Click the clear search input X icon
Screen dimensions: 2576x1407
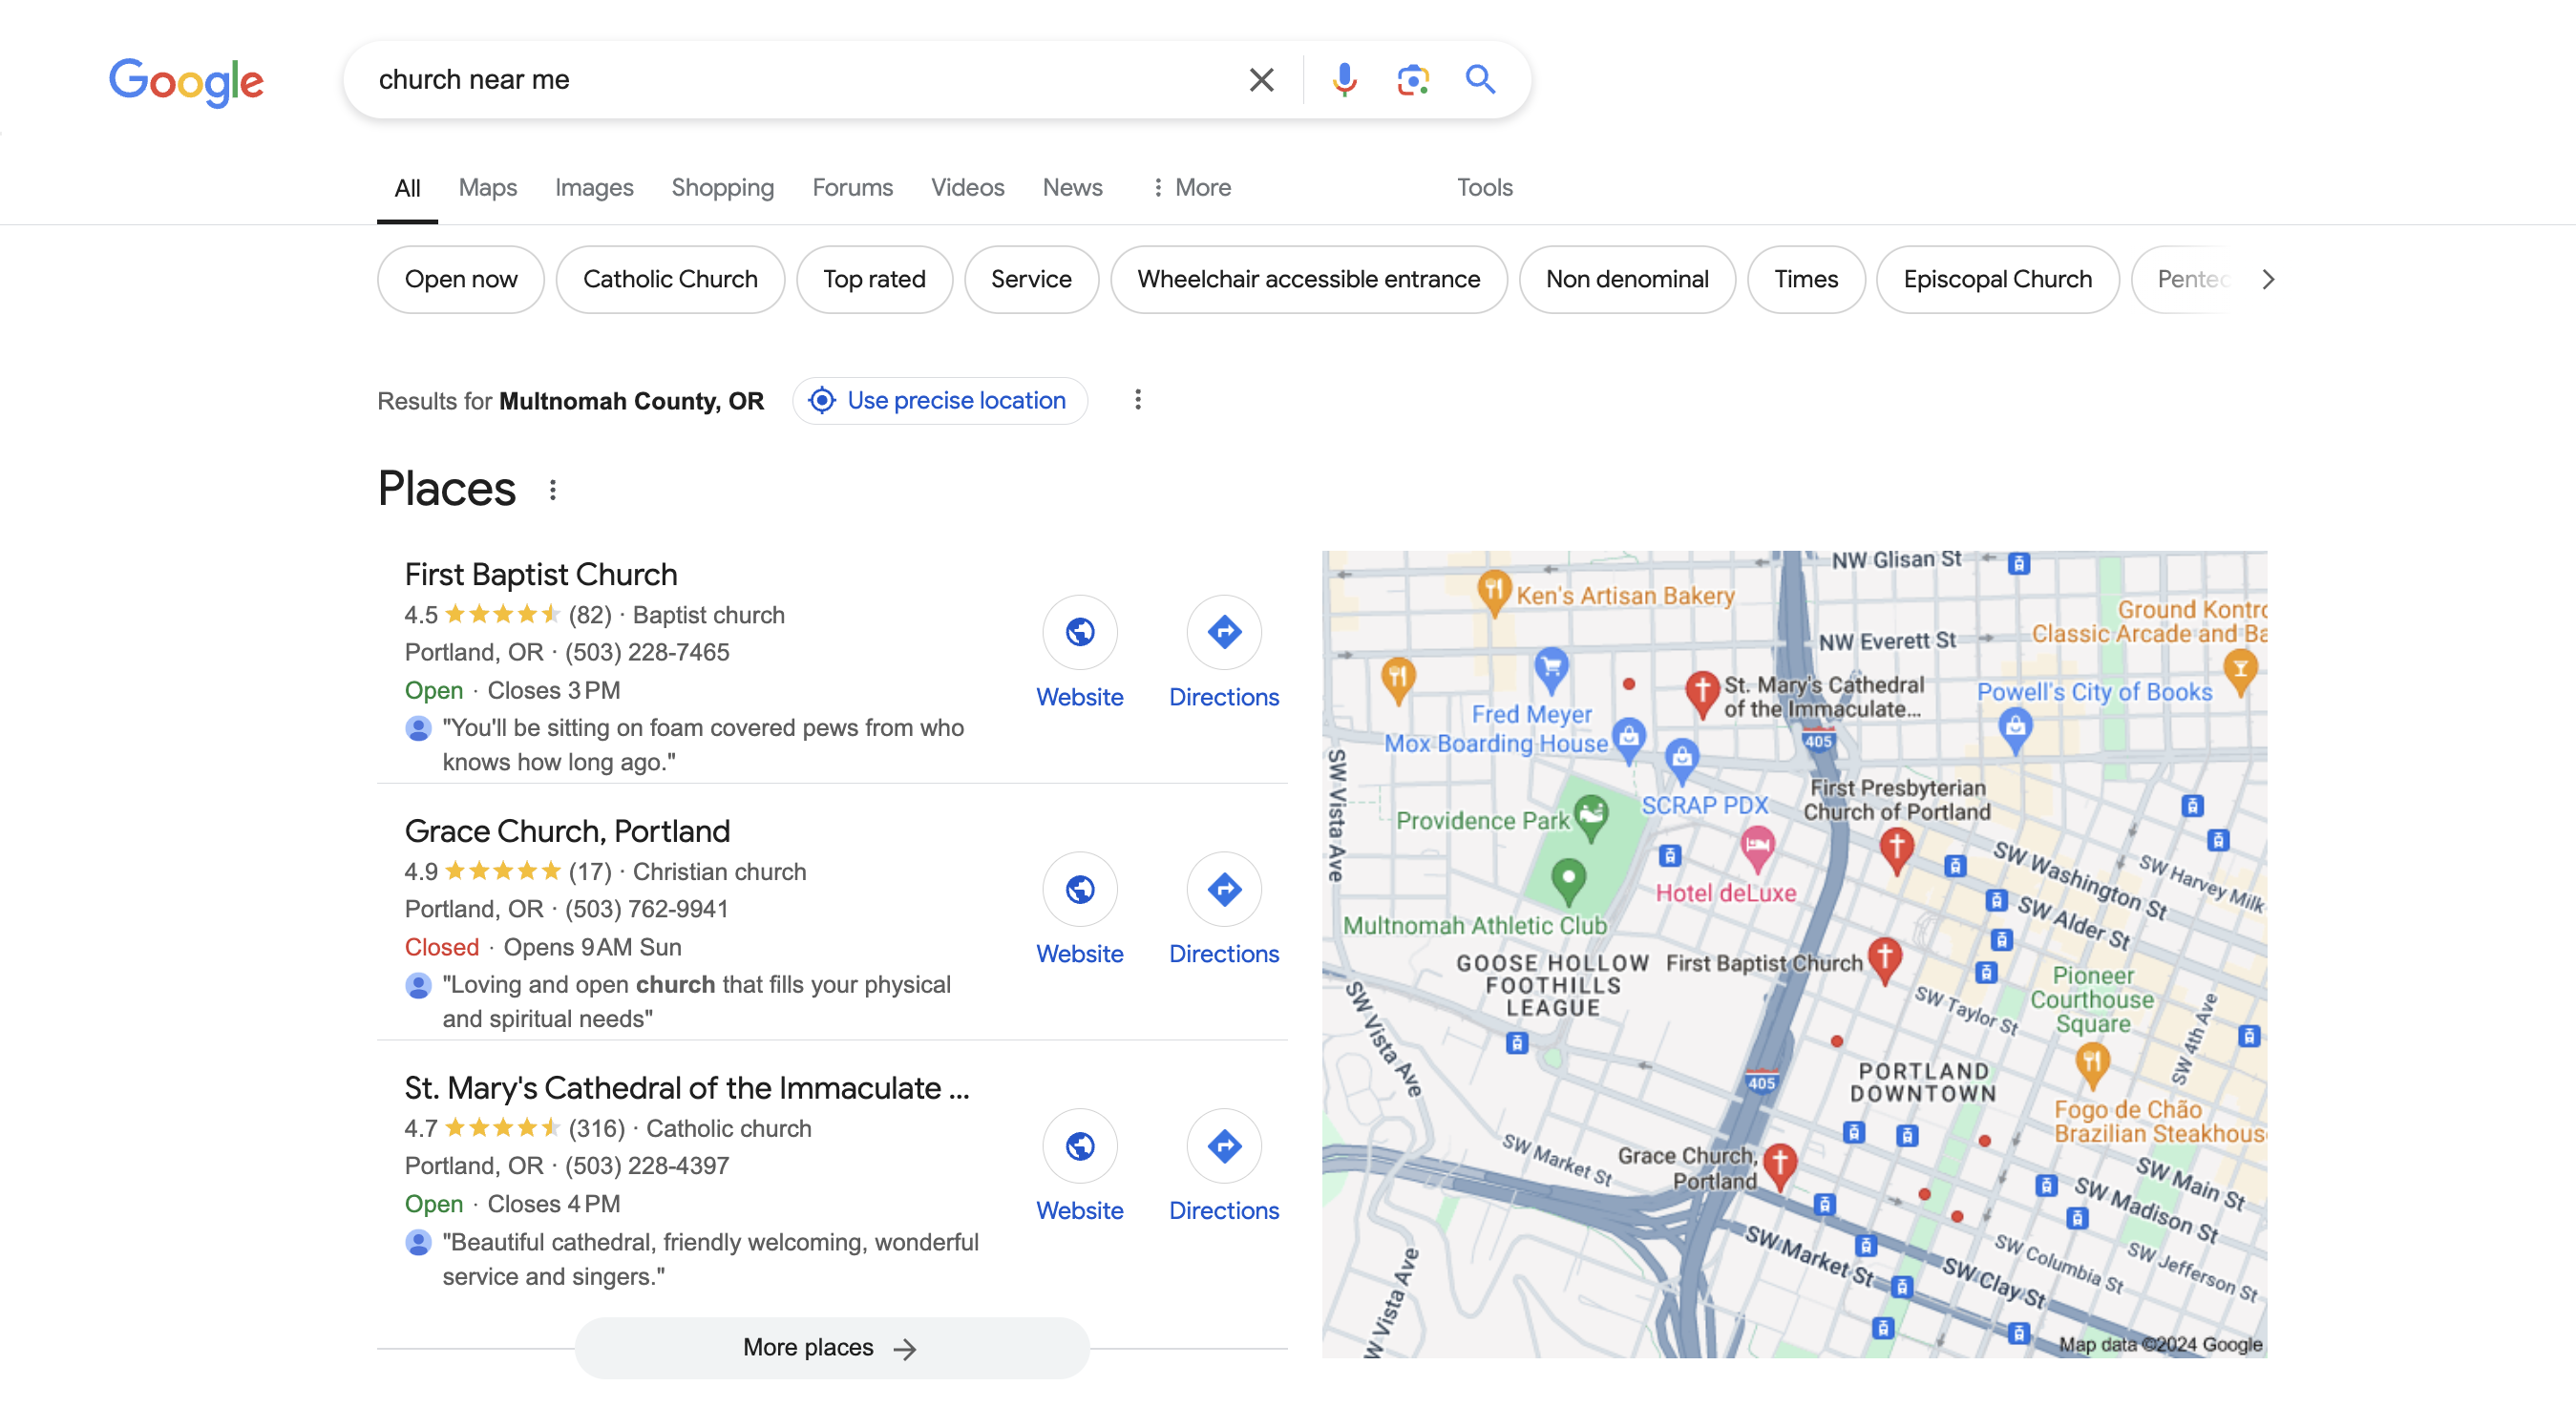coord(1261,78)
